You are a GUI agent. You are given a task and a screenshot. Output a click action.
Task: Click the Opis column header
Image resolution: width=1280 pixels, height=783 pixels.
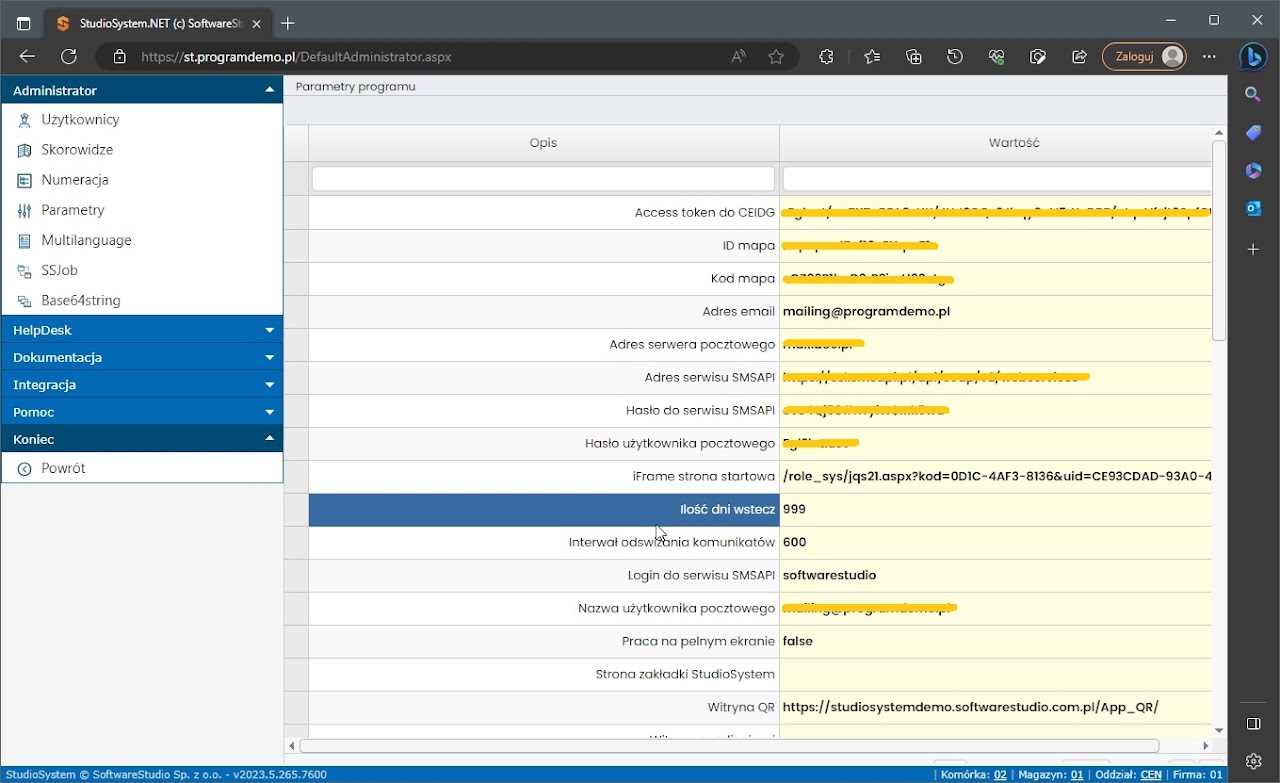[x=543, y=143]
